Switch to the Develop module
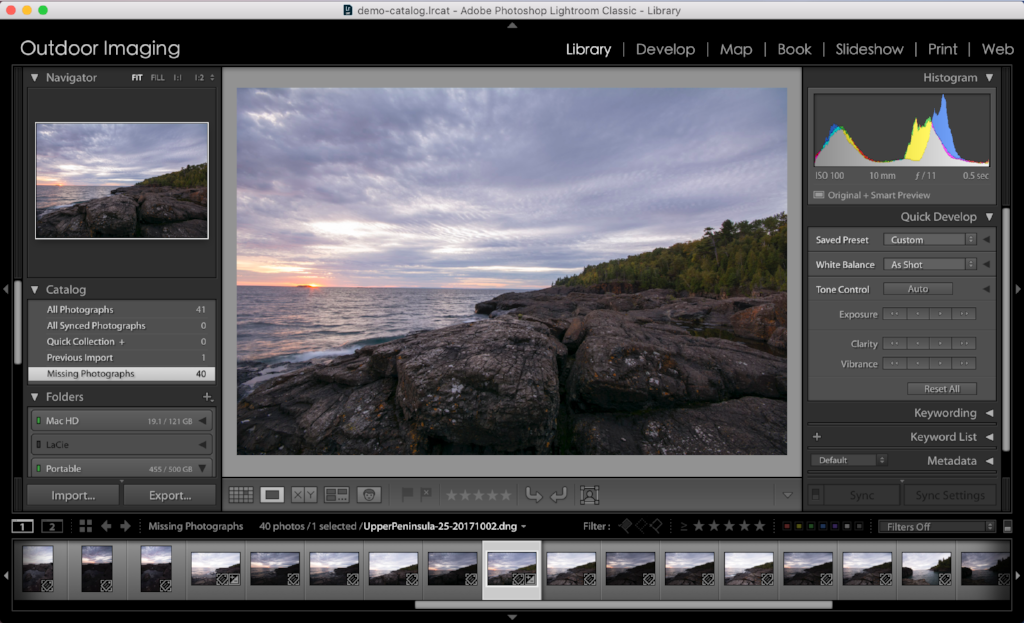Image resolution: width=1024 pixels, height=623 pixels. click(665, 49)
